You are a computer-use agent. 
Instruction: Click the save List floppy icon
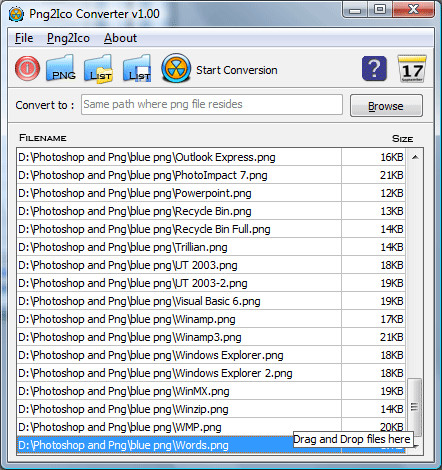(137, 69)
